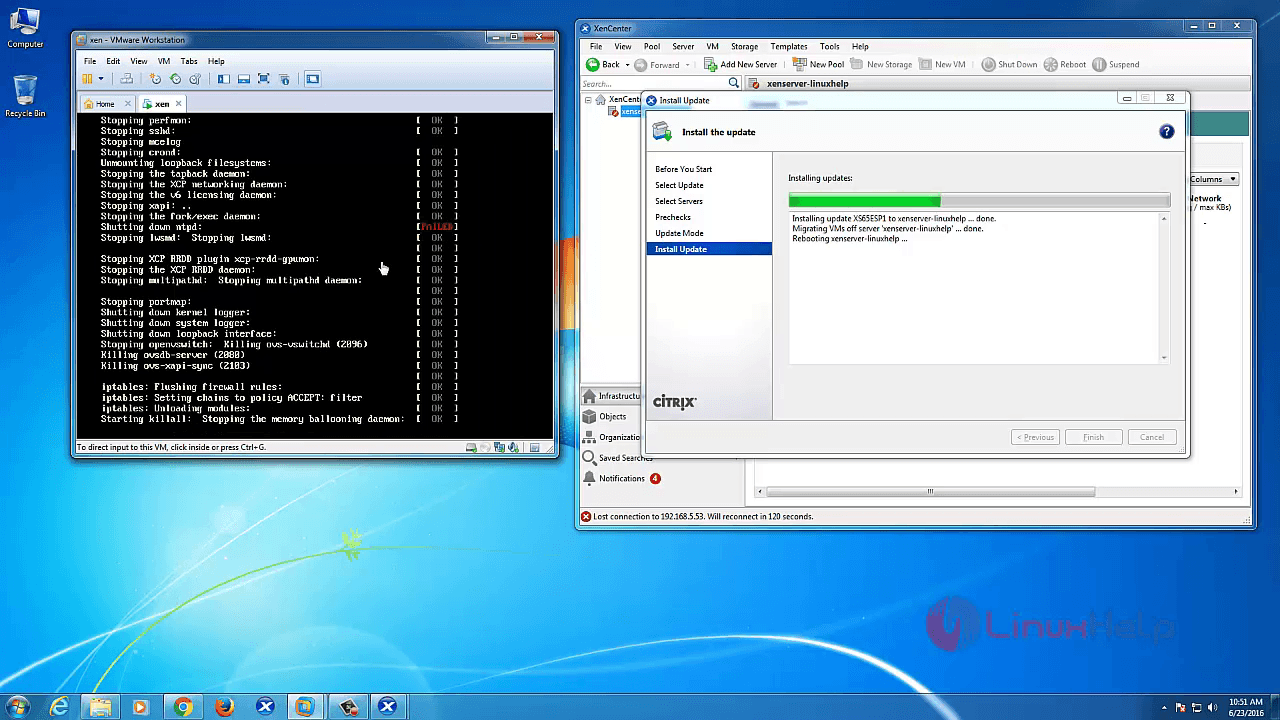The height and width of the screenshot is (720, 1280).
Task: Open Firefox from the taskbar
Action: click(x=224, y=707)
